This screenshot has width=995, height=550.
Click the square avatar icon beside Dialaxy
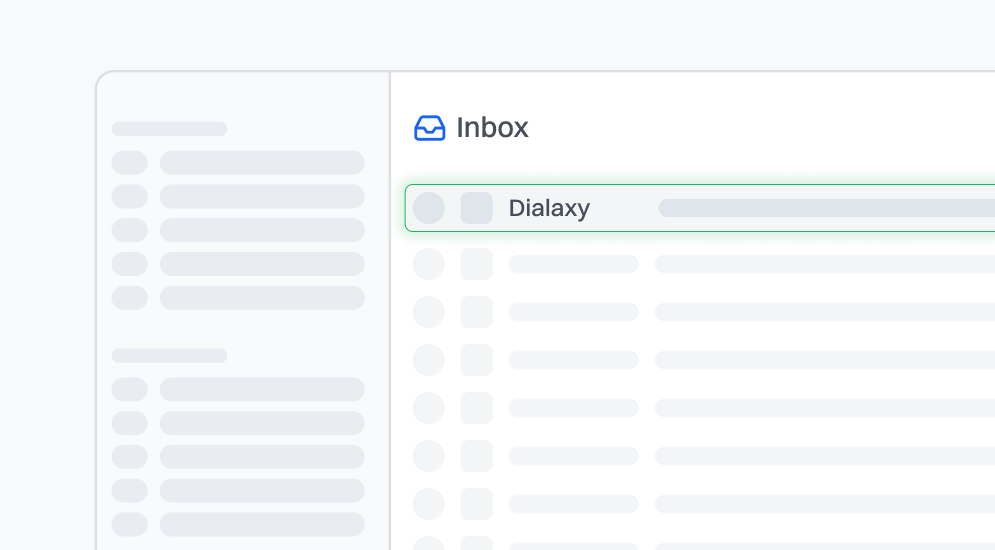(477, 208)
